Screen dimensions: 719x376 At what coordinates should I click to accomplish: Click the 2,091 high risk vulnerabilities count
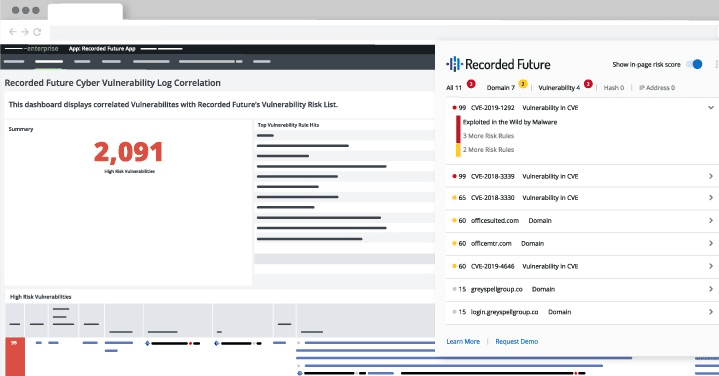(x=128, y=152)
